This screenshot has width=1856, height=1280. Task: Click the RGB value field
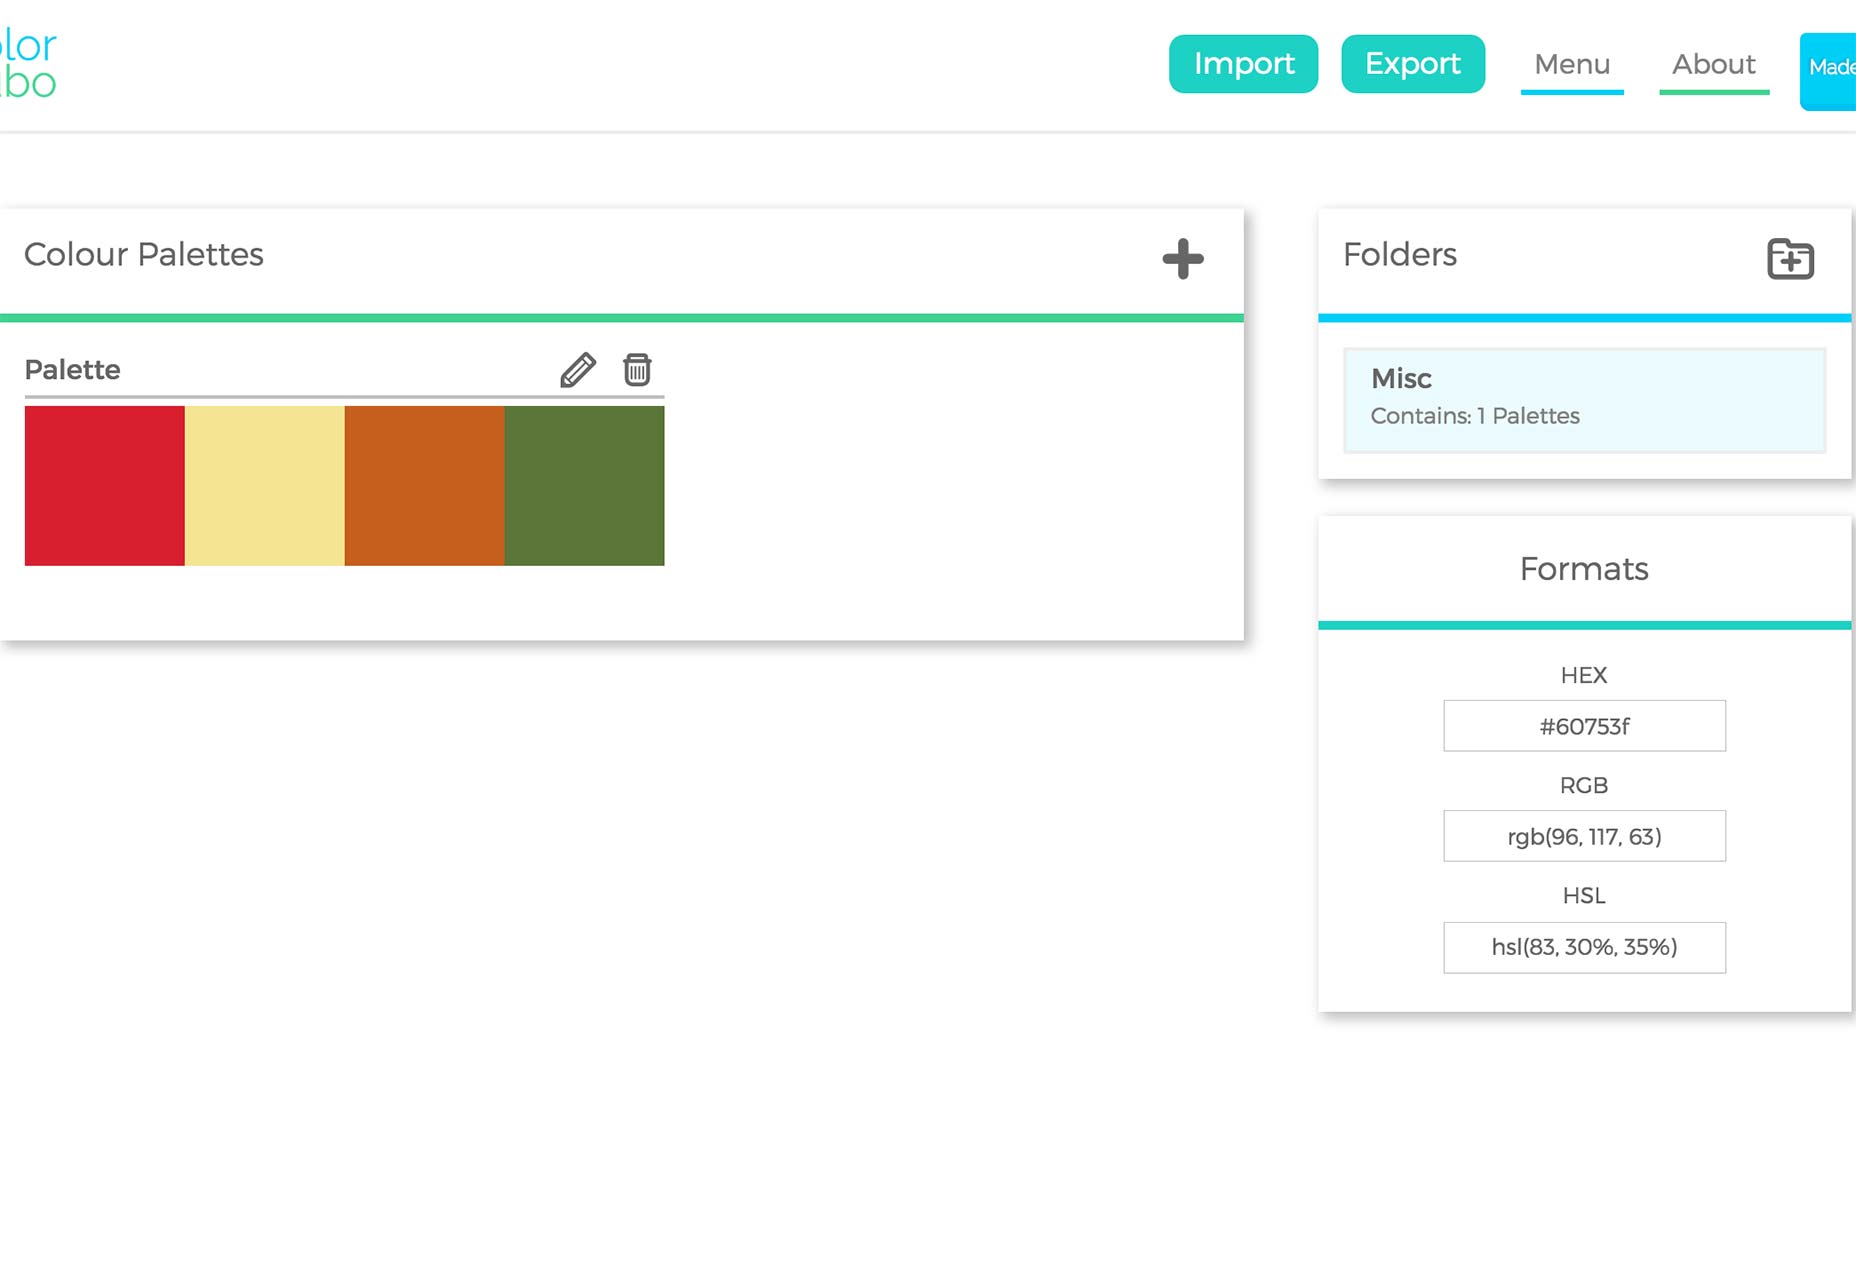tap(1584, 836)
